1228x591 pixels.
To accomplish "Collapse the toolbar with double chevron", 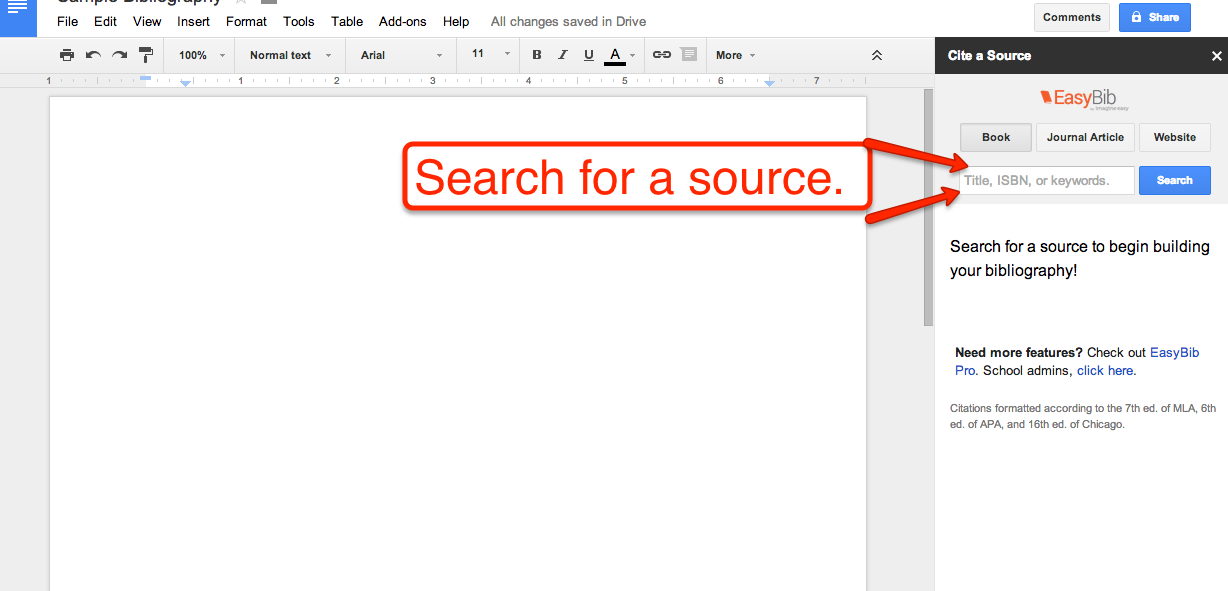I will tap(877, 56).
